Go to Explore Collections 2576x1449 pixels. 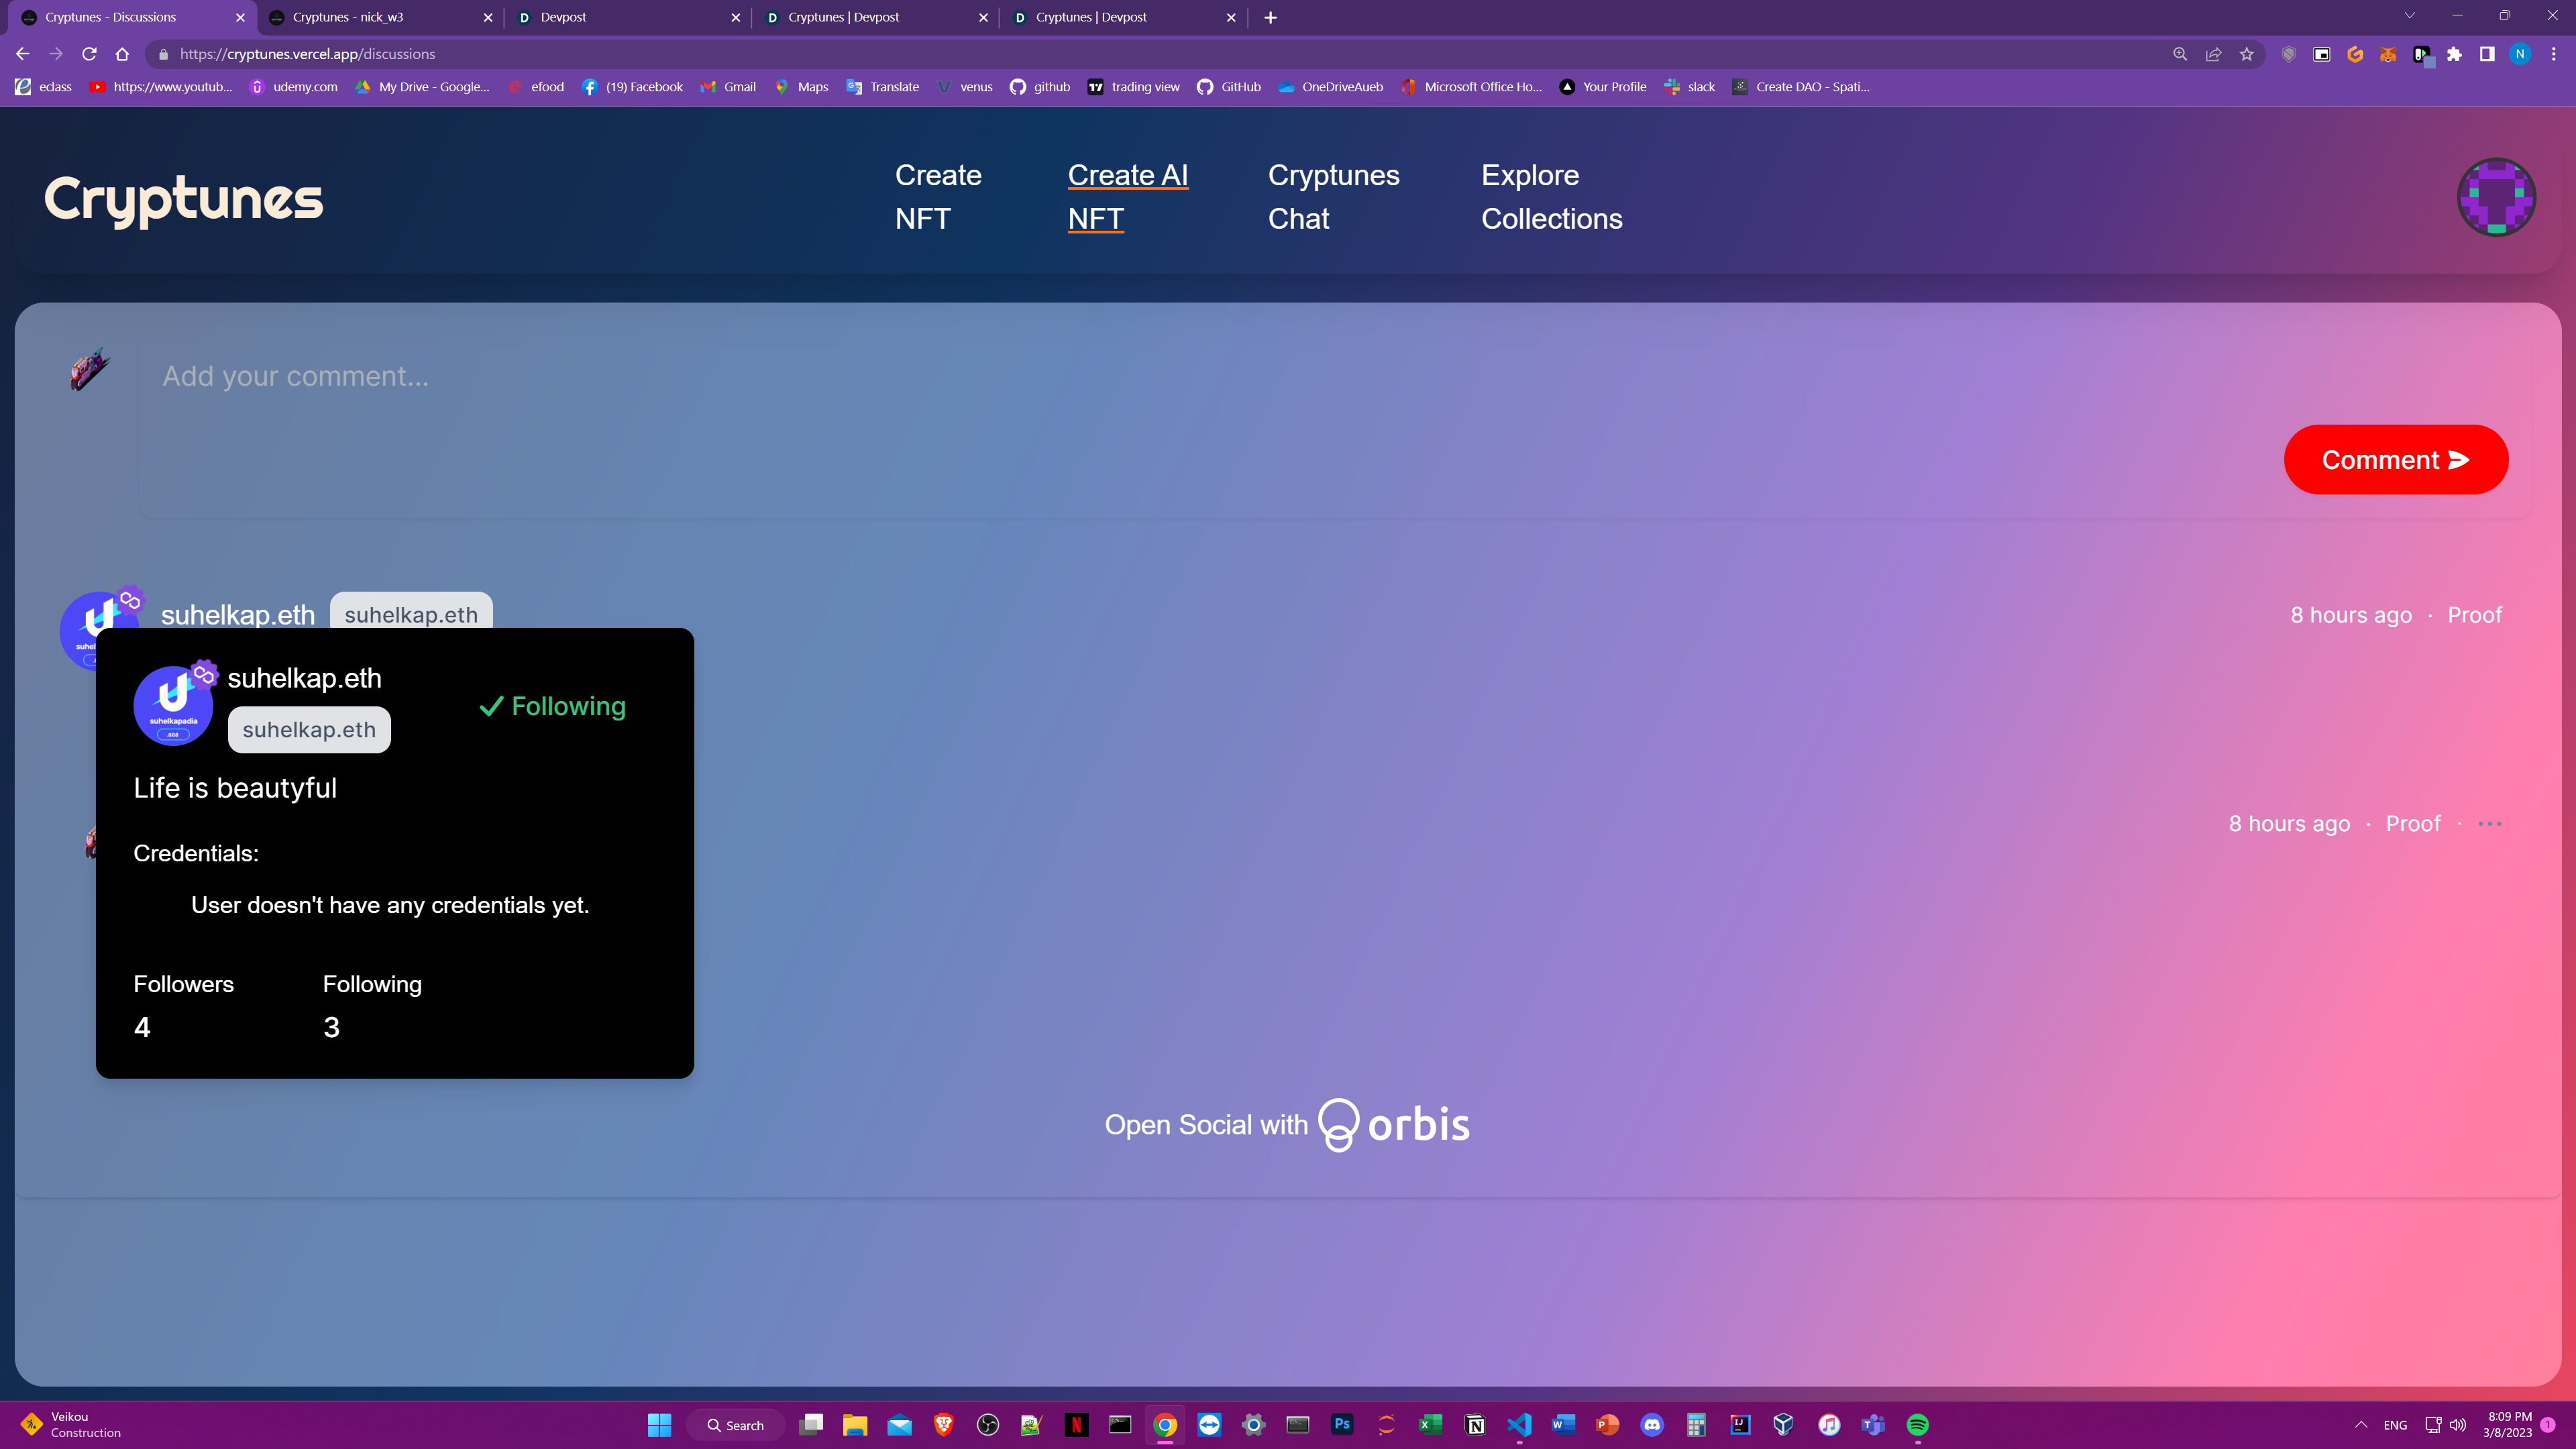click(1551, 197)
